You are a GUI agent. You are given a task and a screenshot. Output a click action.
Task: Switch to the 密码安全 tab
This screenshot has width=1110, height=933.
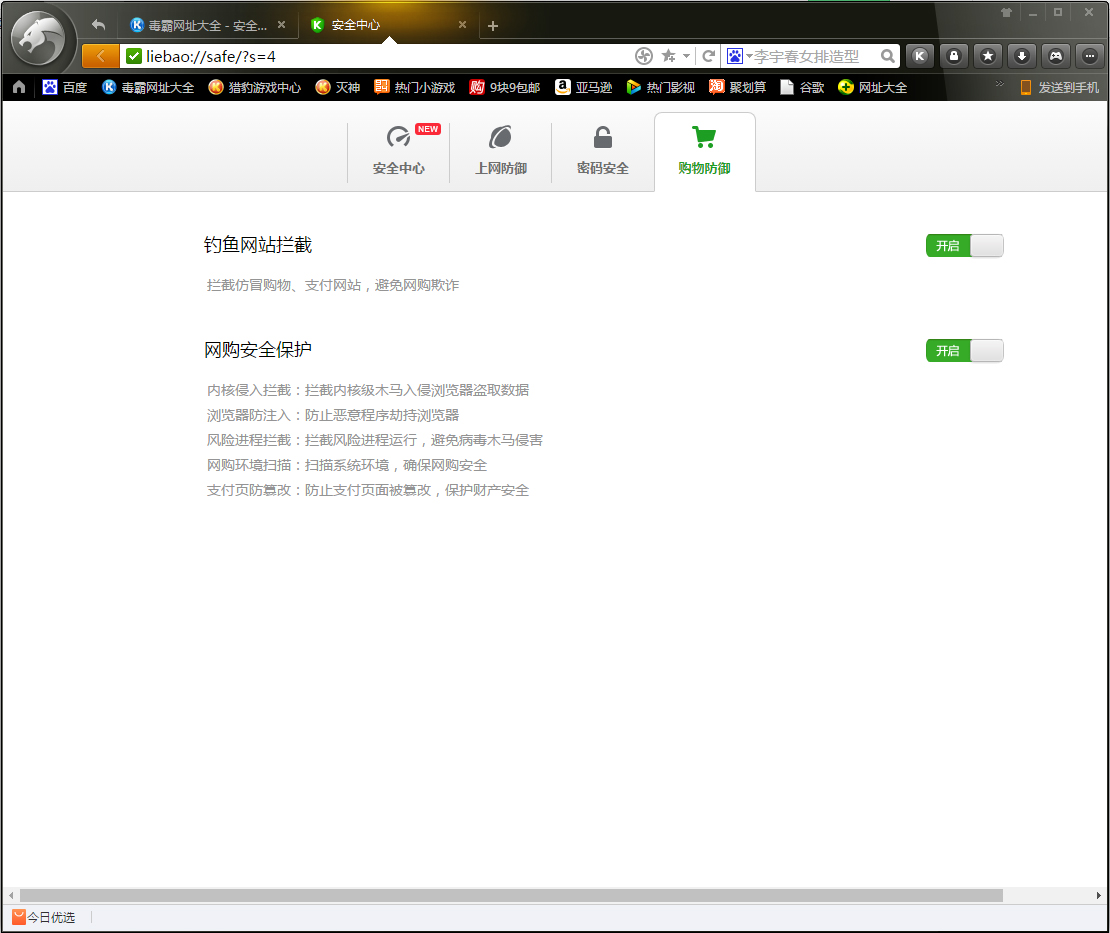coord(602,150)
